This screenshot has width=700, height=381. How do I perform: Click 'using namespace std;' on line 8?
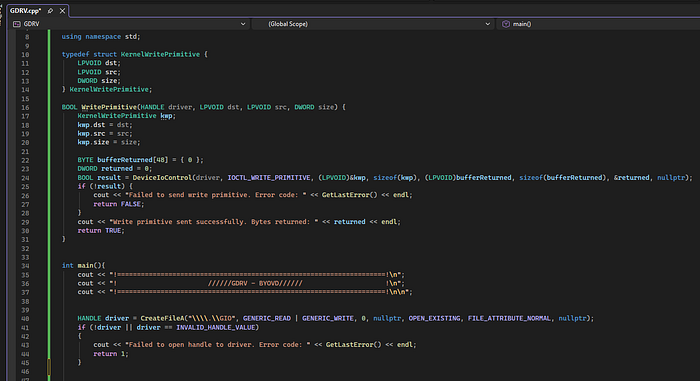[x=101, y=37]
